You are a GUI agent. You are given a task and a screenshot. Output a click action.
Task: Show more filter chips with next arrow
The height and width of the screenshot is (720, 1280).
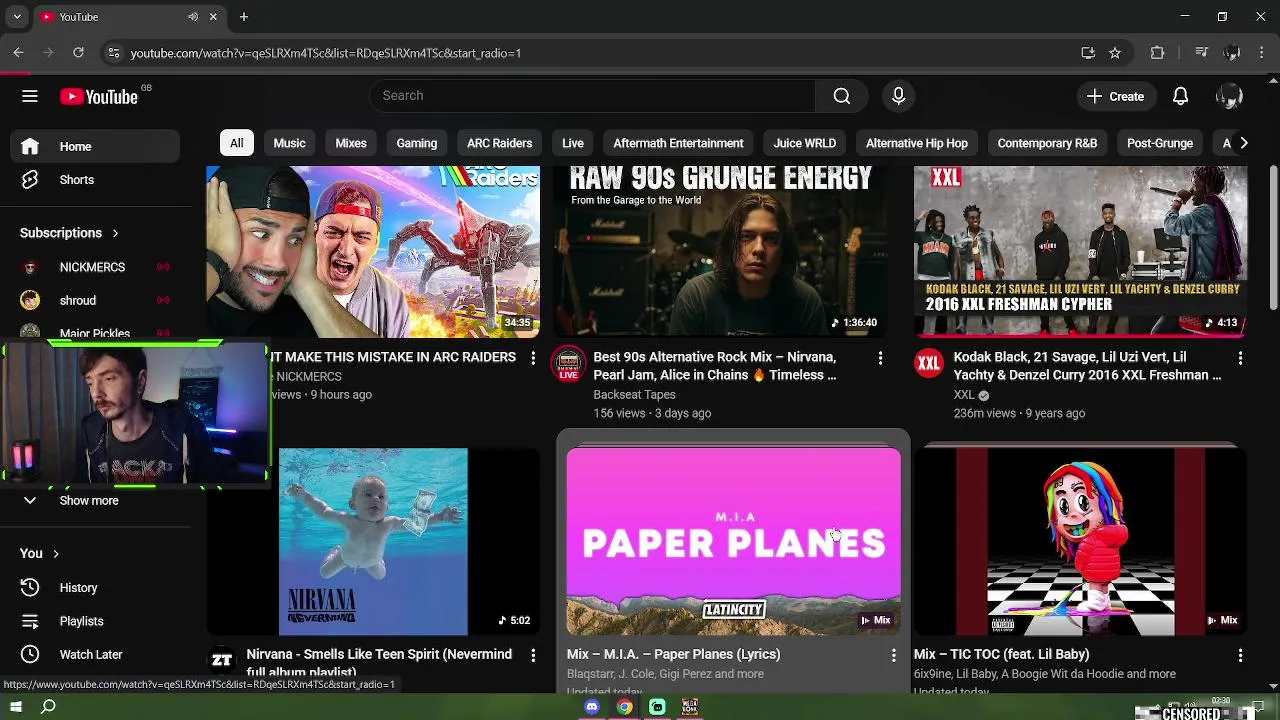point(1243,143)
